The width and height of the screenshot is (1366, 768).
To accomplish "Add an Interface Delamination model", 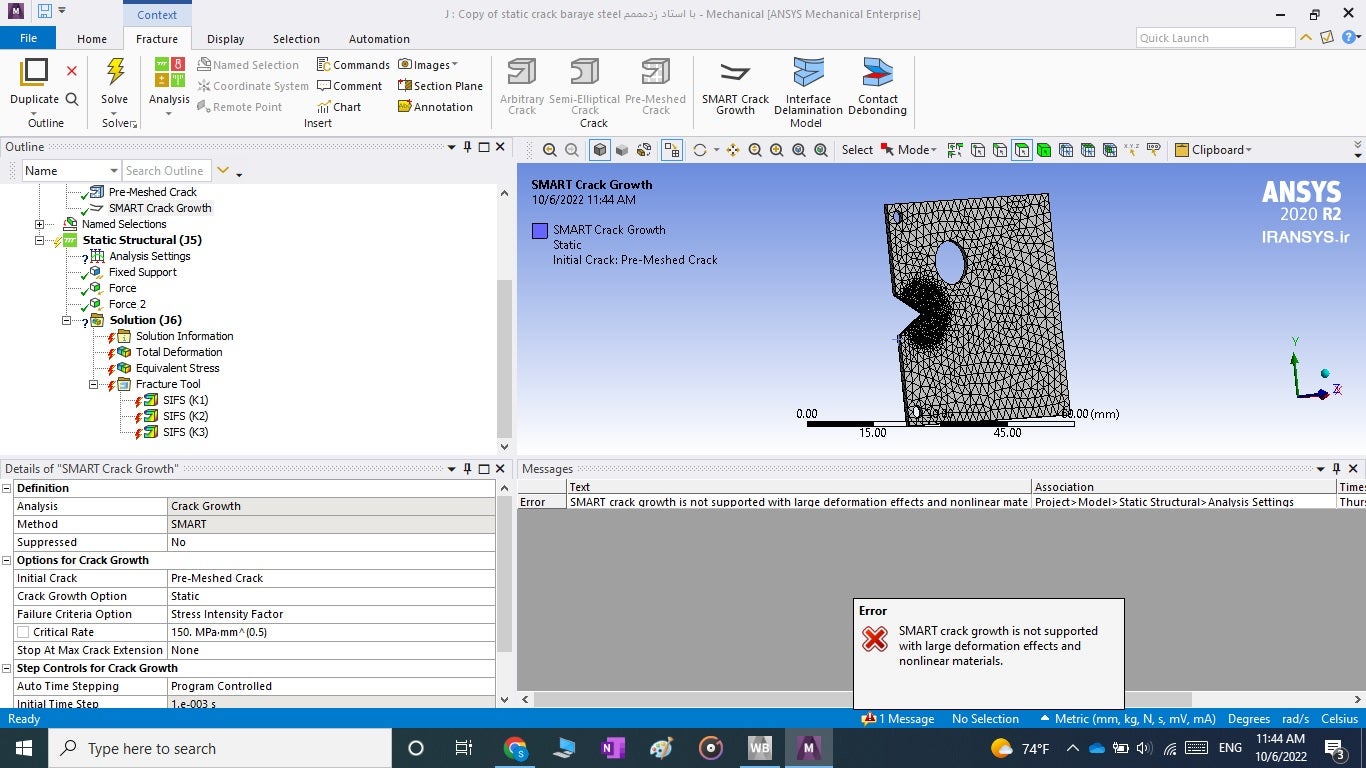I will 808,86.
